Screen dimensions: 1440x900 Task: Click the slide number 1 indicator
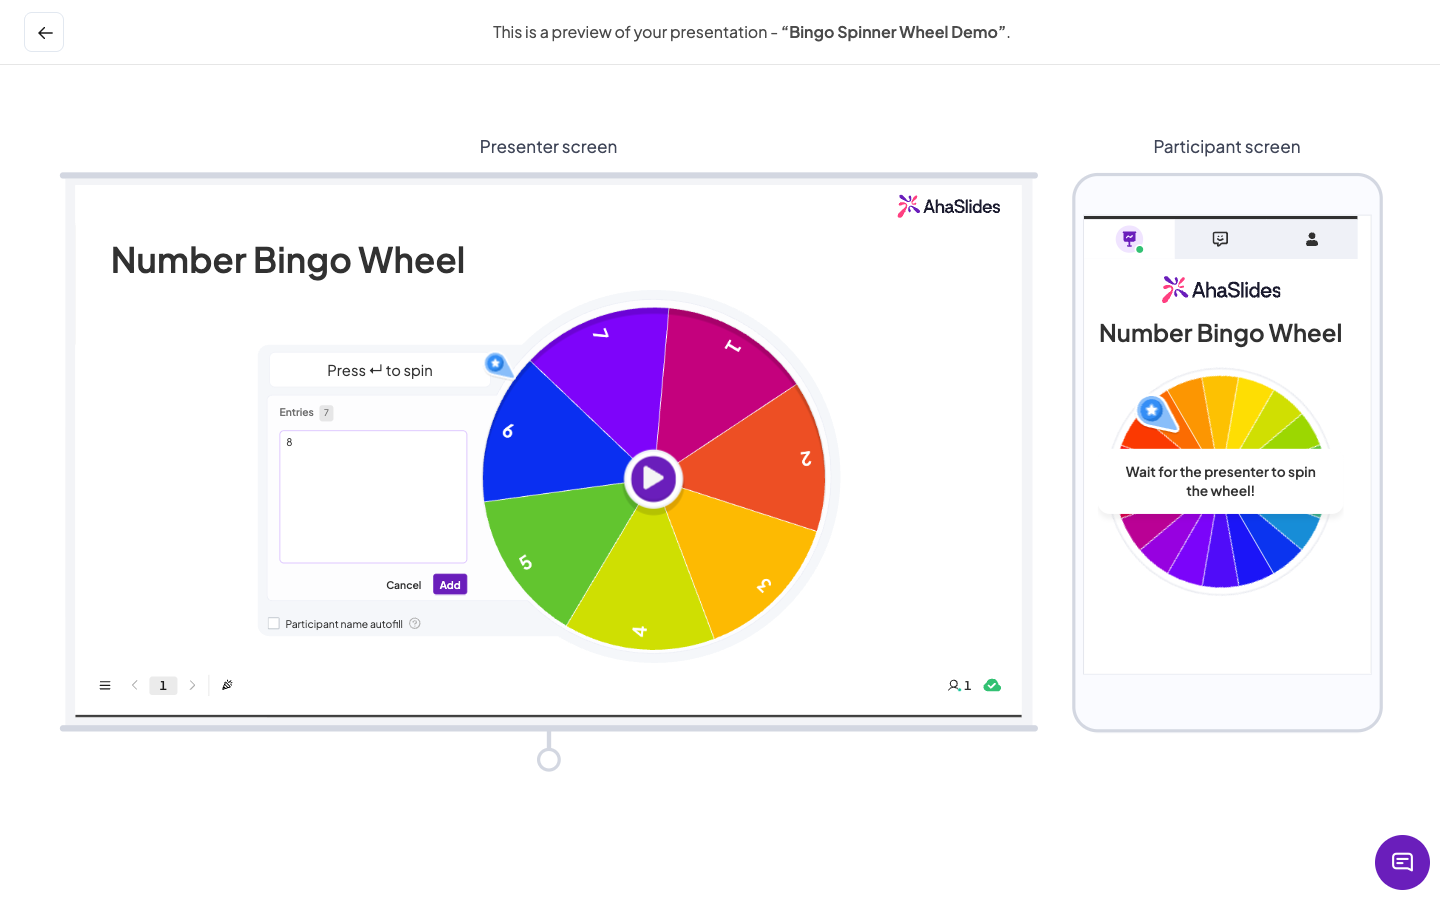(x=163, y=685)
